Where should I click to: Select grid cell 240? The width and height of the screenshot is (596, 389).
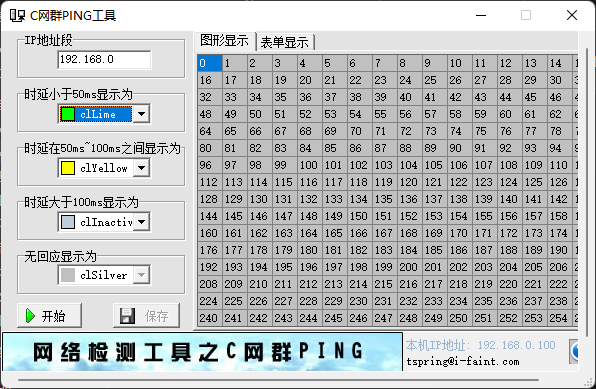point(210,318)
